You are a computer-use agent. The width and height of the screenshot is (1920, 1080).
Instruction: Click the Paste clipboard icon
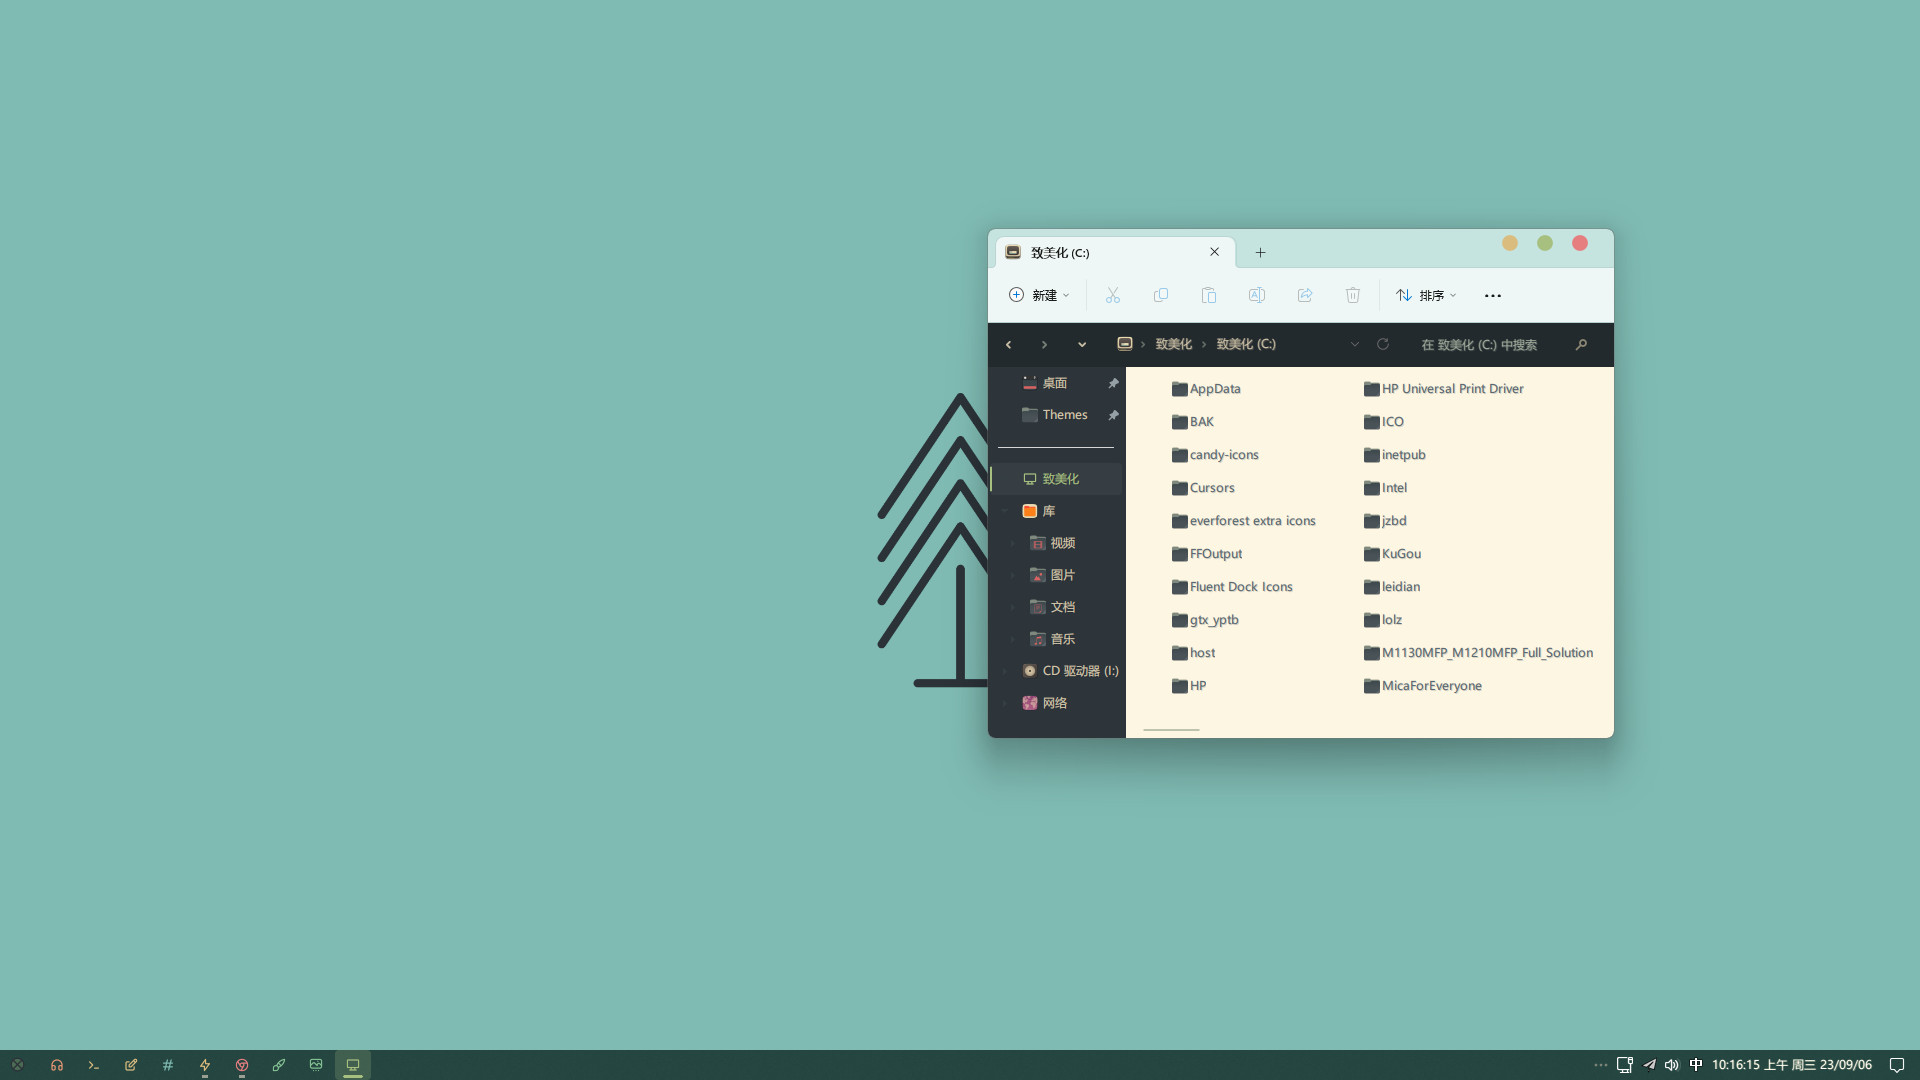1208,295
